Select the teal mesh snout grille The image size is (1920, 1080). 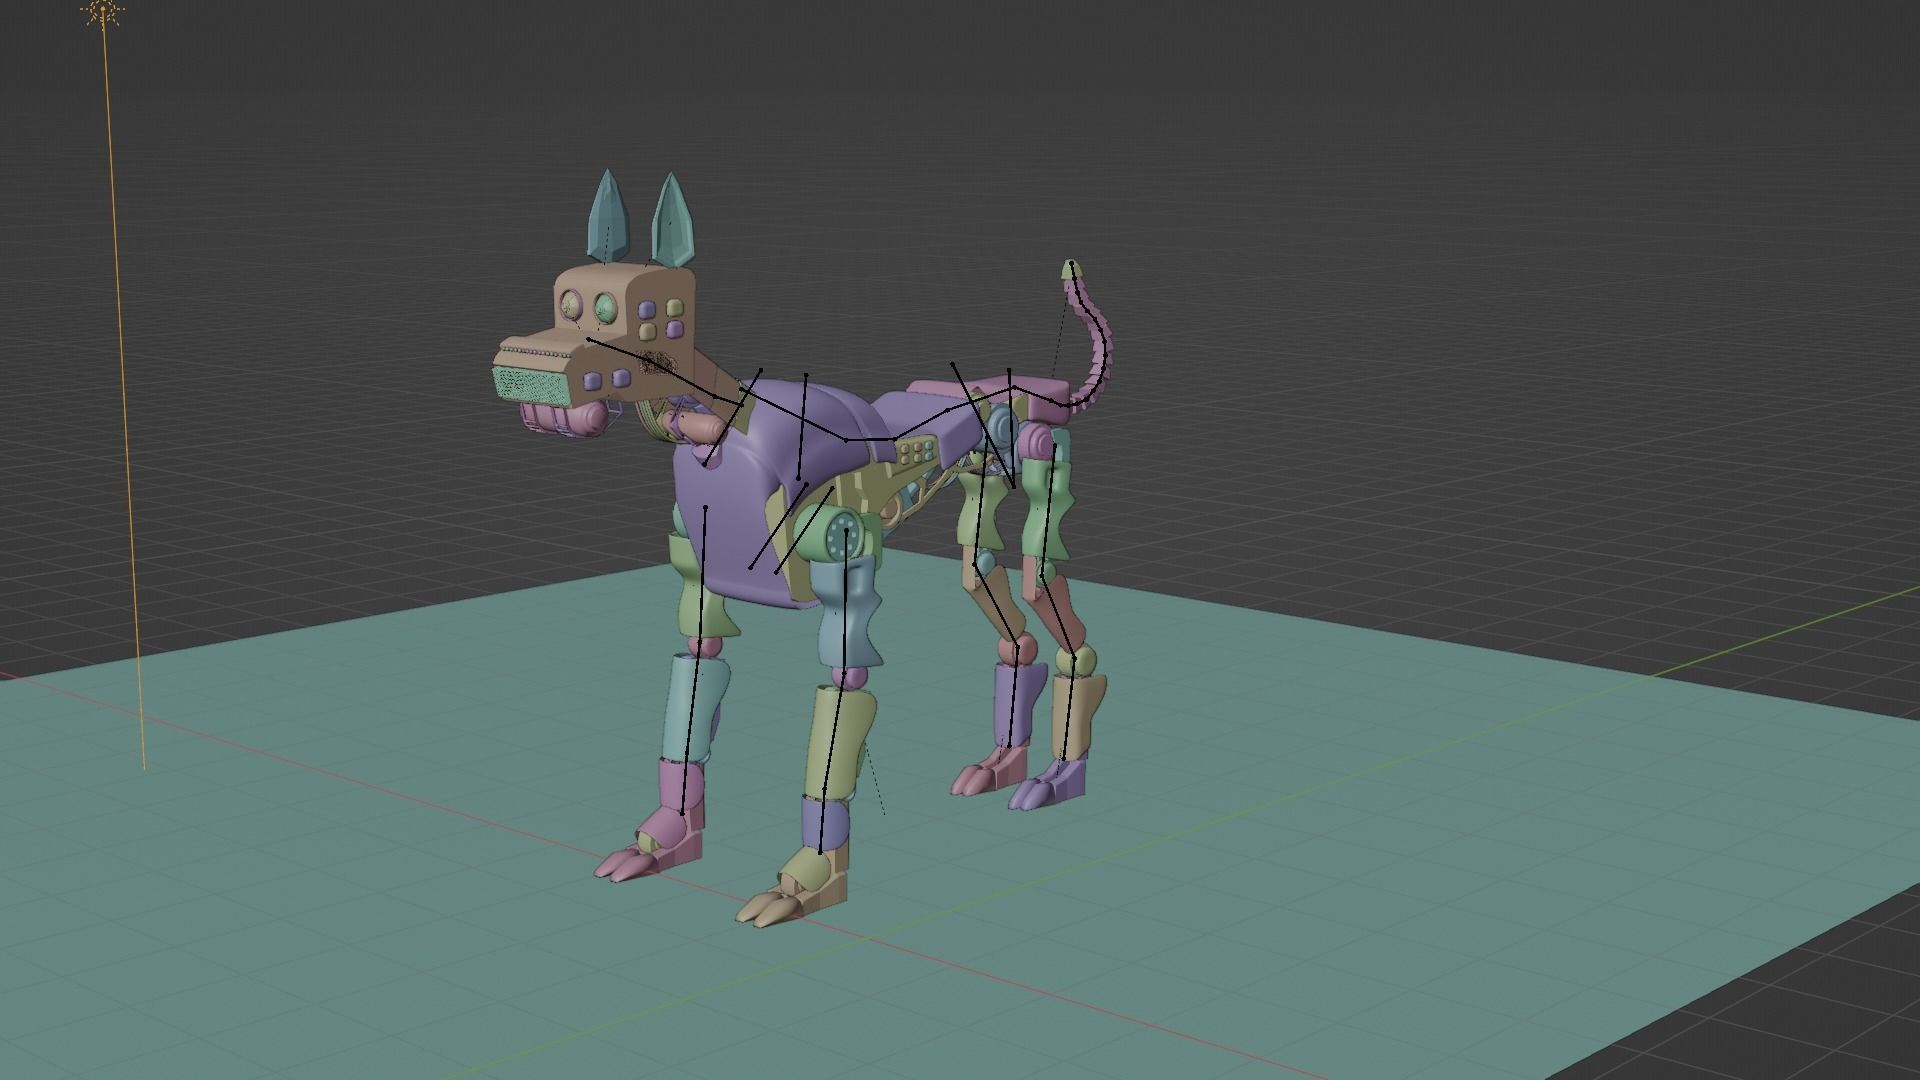click(531, 384)
